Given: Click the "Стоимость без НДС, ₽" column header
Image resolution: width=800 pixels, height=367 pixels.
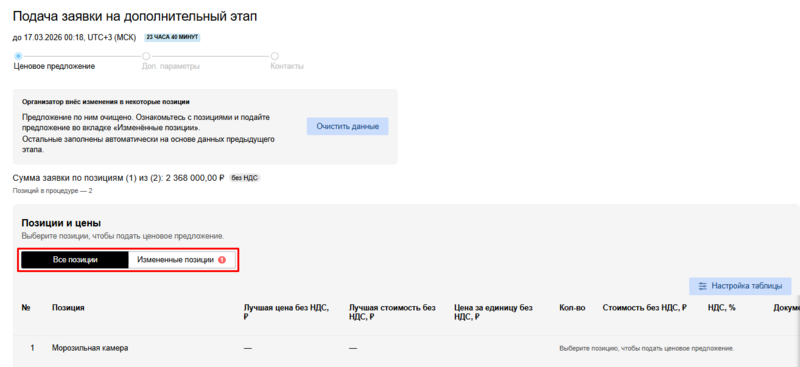Looking at the screenshot, I should [x=644, y=308].
